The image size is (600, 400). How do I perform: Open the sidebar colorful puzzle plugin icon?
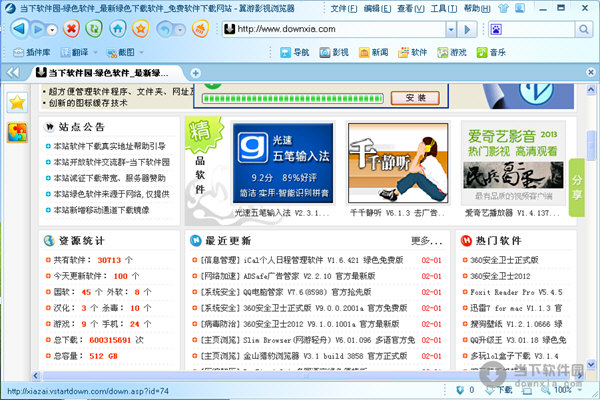pos(17,132)
